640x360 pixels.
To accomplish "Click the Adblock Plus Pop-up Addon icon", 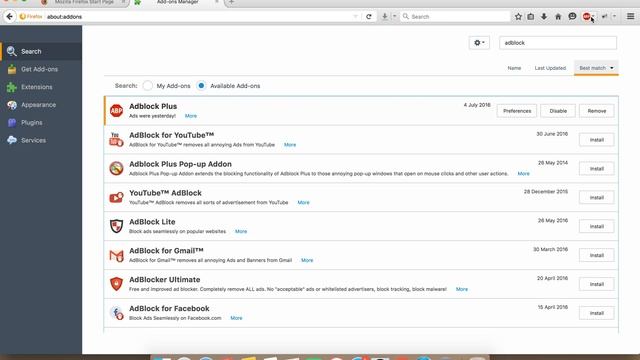I will click(x=116, y=169).
